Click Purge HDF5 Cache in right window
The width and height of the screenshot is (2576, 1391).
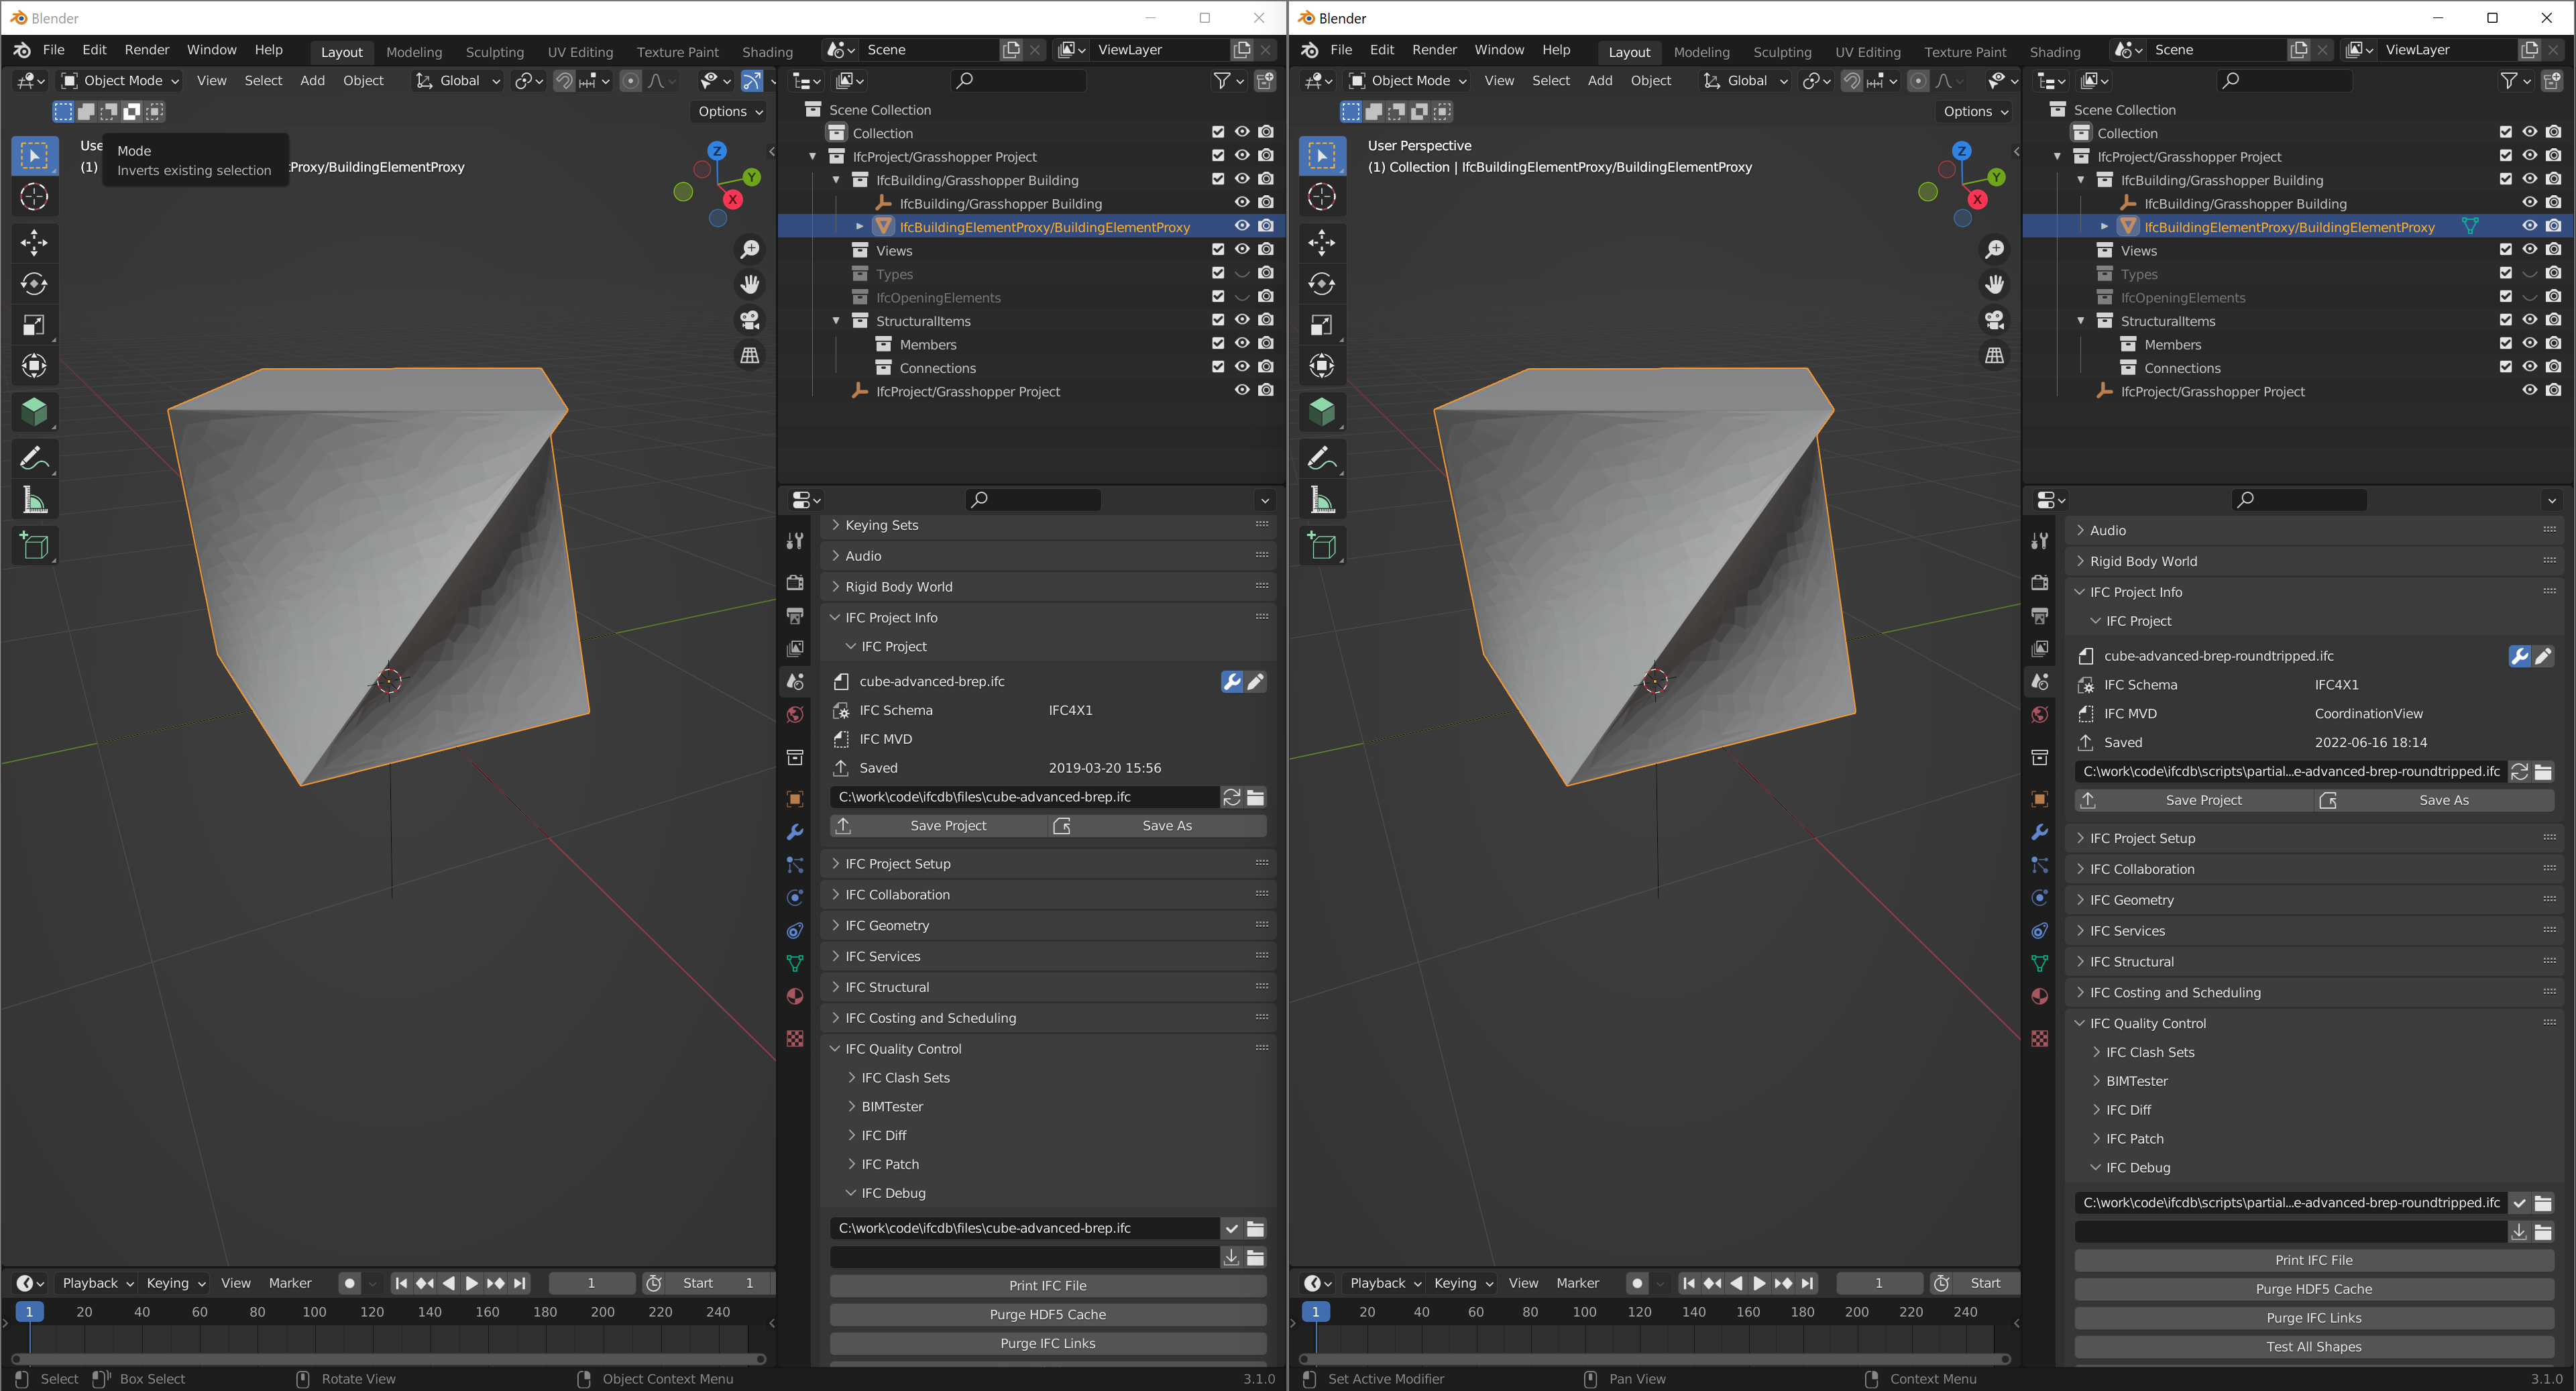point(2314,1290)
